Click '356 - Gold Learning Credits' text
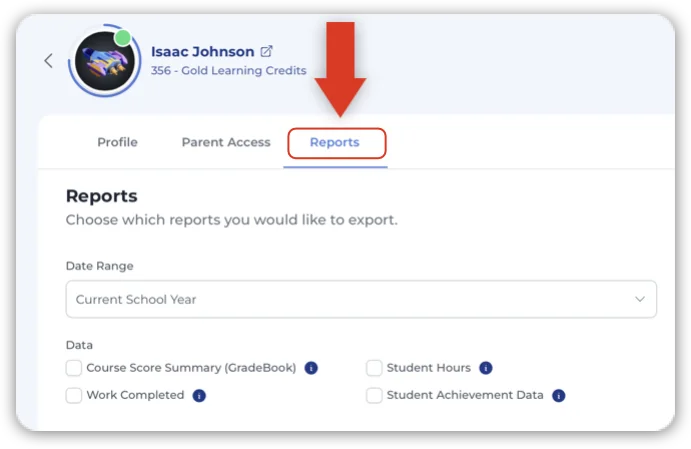 pyautogui.click(x=229, y=71)
